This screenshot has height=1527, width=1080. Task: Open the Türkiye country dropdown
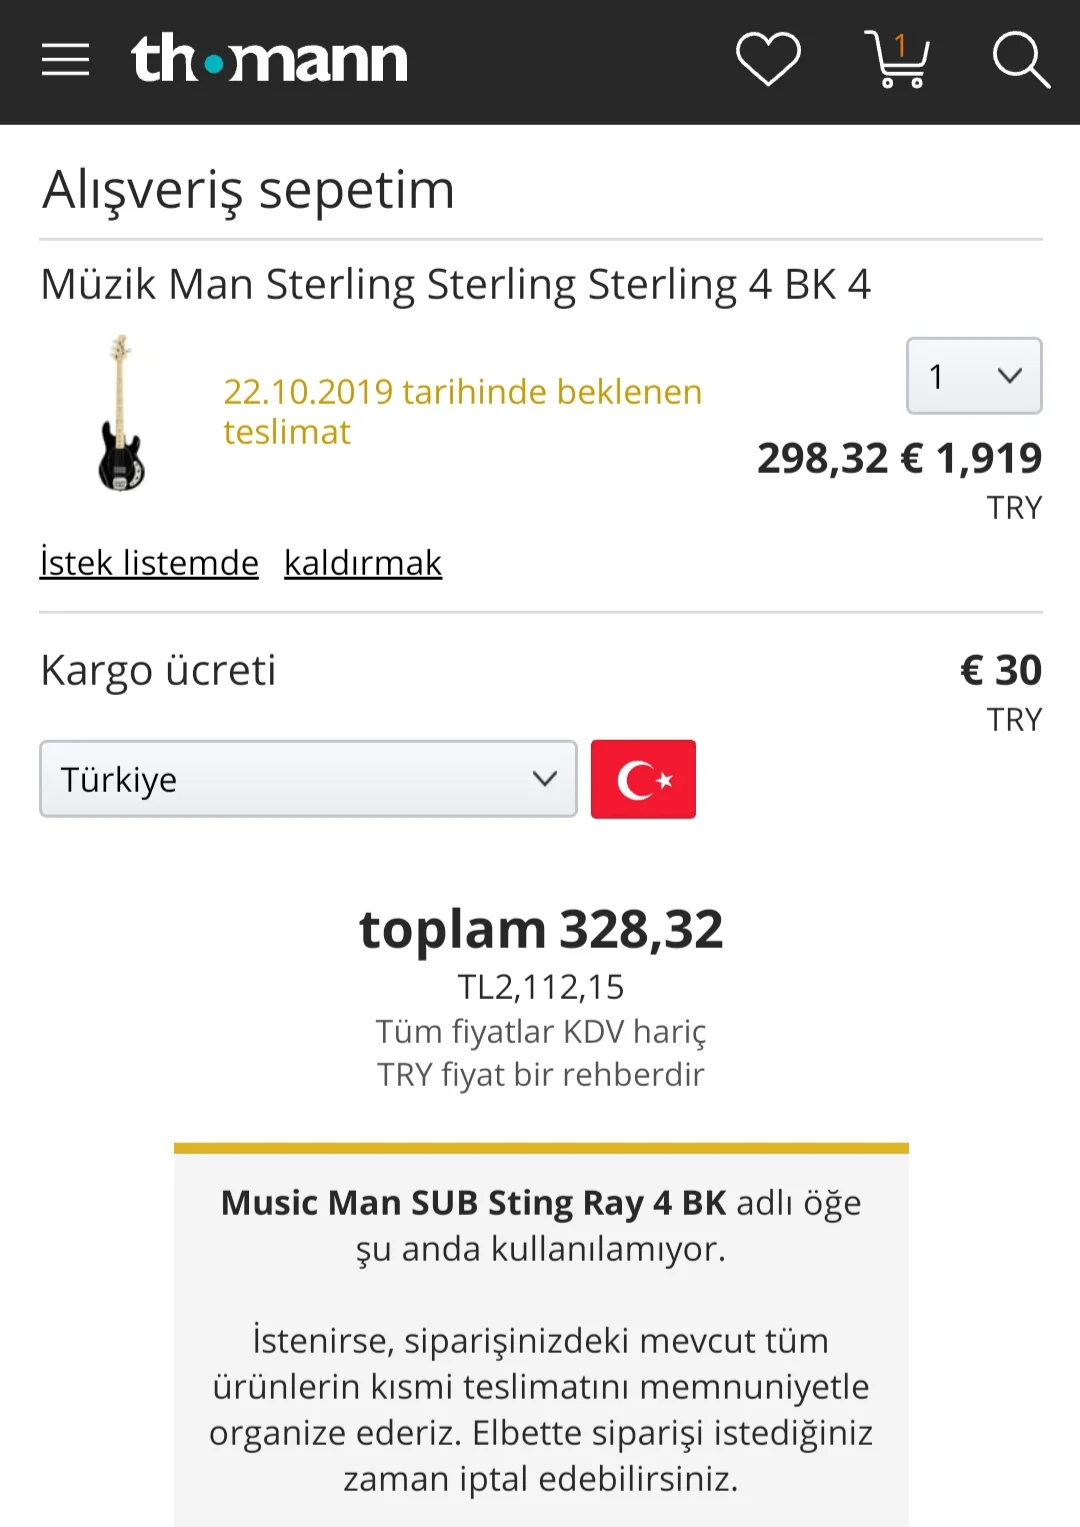(308, 779)
